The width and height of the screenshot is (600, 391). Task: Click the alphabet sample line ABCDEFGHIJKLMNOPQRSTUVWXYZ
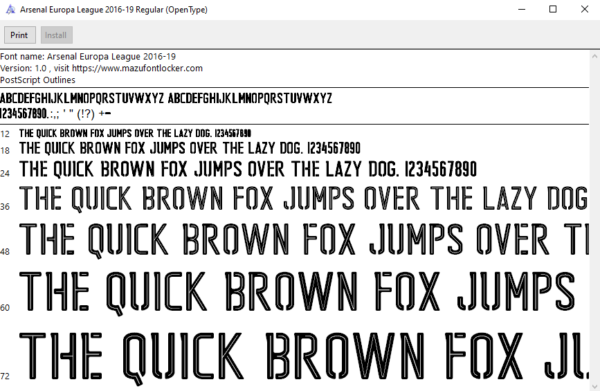pos(166,98)
